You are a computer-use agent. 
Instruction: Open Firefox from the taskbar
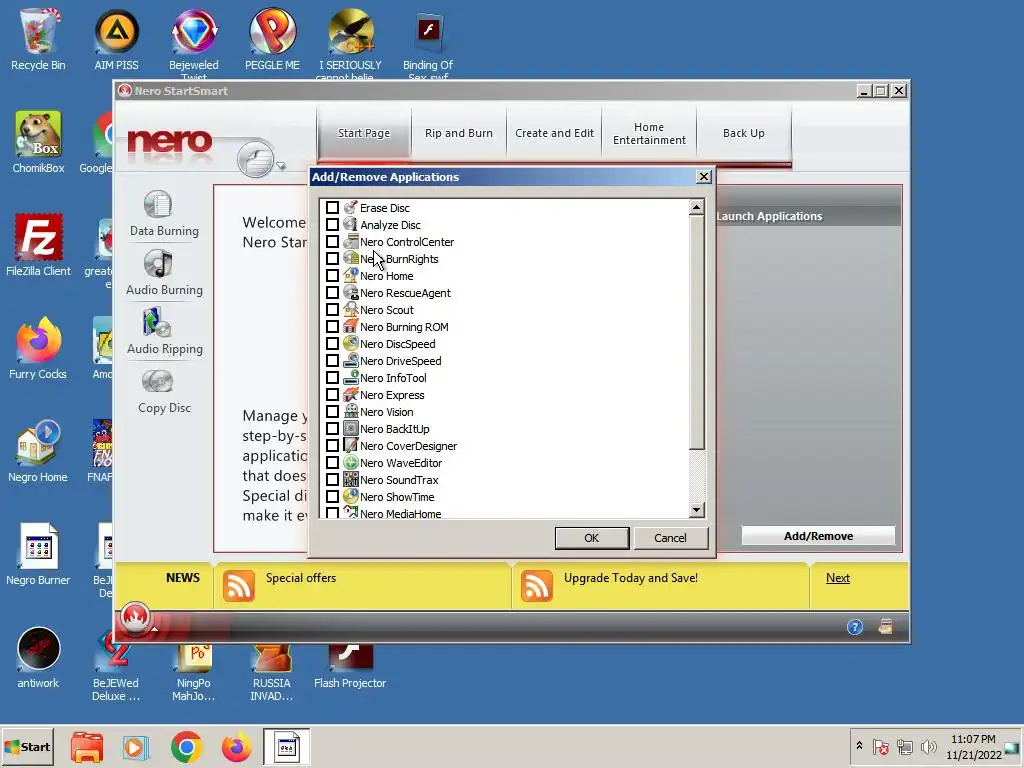pyautogui.click(x=236, y=746)
